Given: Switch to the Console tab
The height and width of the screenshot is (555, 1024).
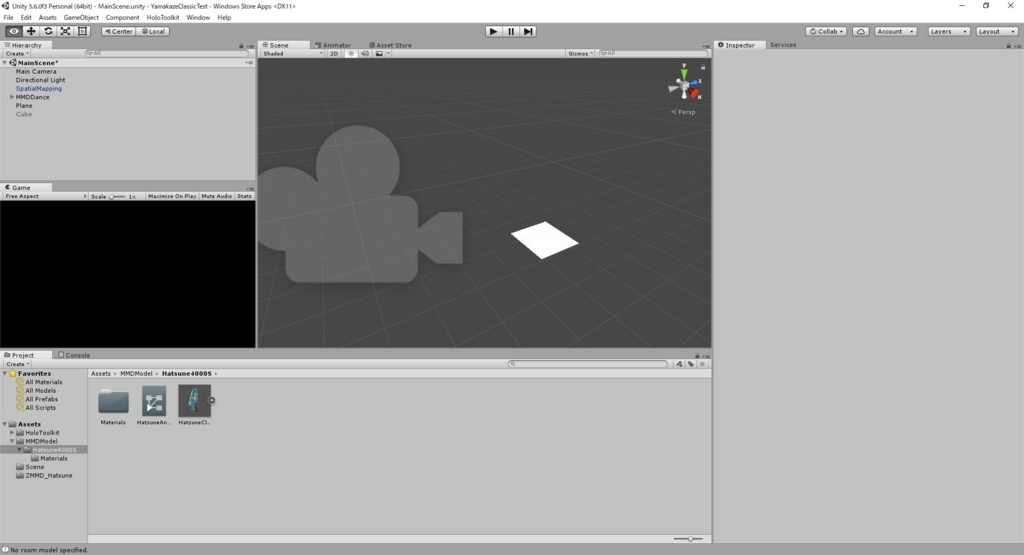Looking at the screenshot, I should click(74, 355).
